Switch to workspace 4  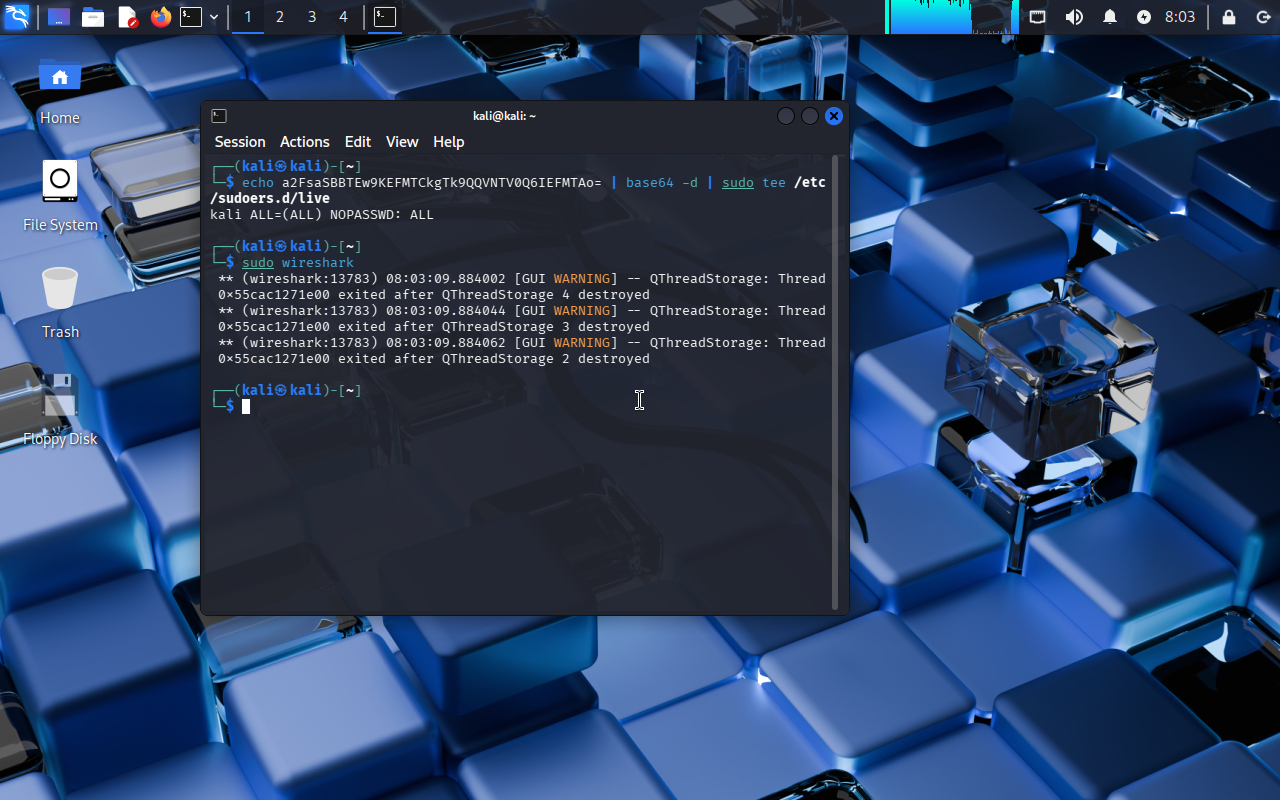(343, 17)
